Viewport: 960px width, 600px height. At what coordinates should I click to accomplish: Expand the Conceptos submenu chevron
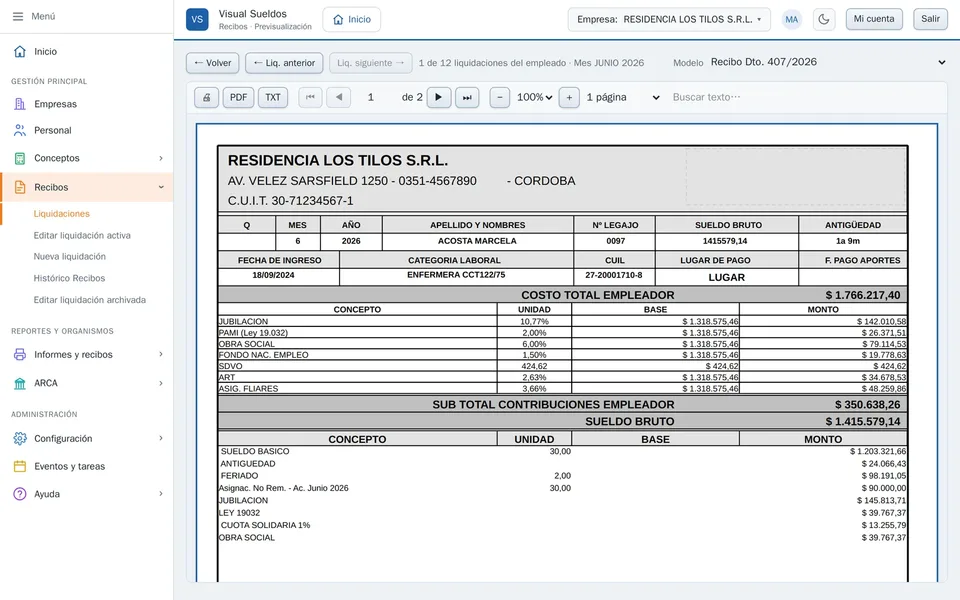click(161, 158)
